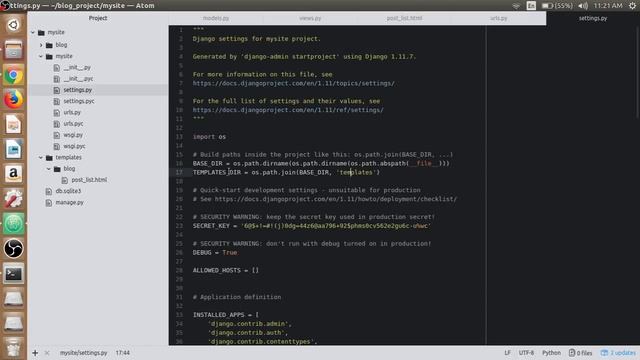The height and width of the screenshot is (360, 640).
Task: Click the clock showing 11:21 AM
Action: click(608, 6)
